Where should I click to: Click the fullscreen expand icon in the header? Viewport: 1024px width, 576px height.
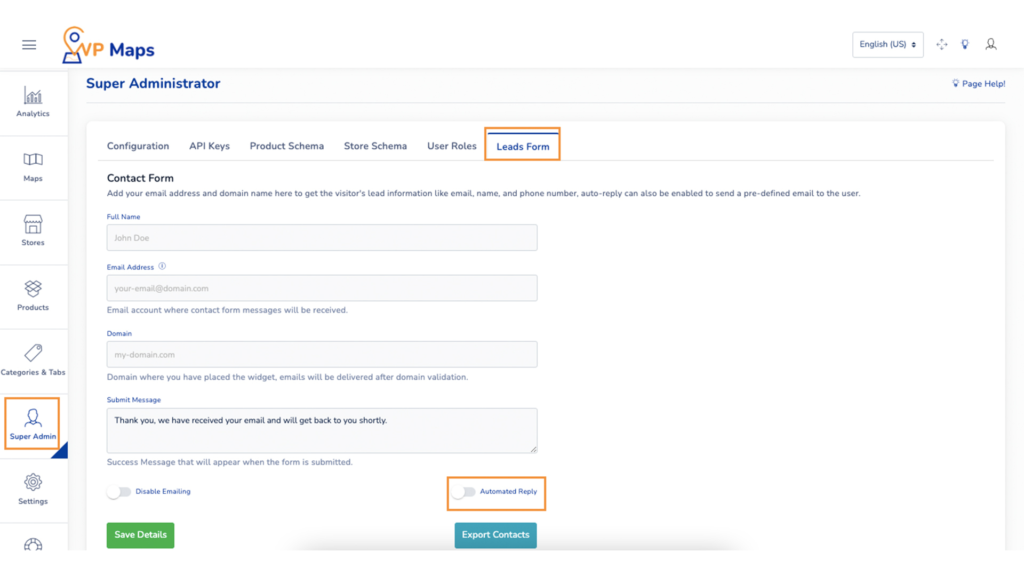941,44
